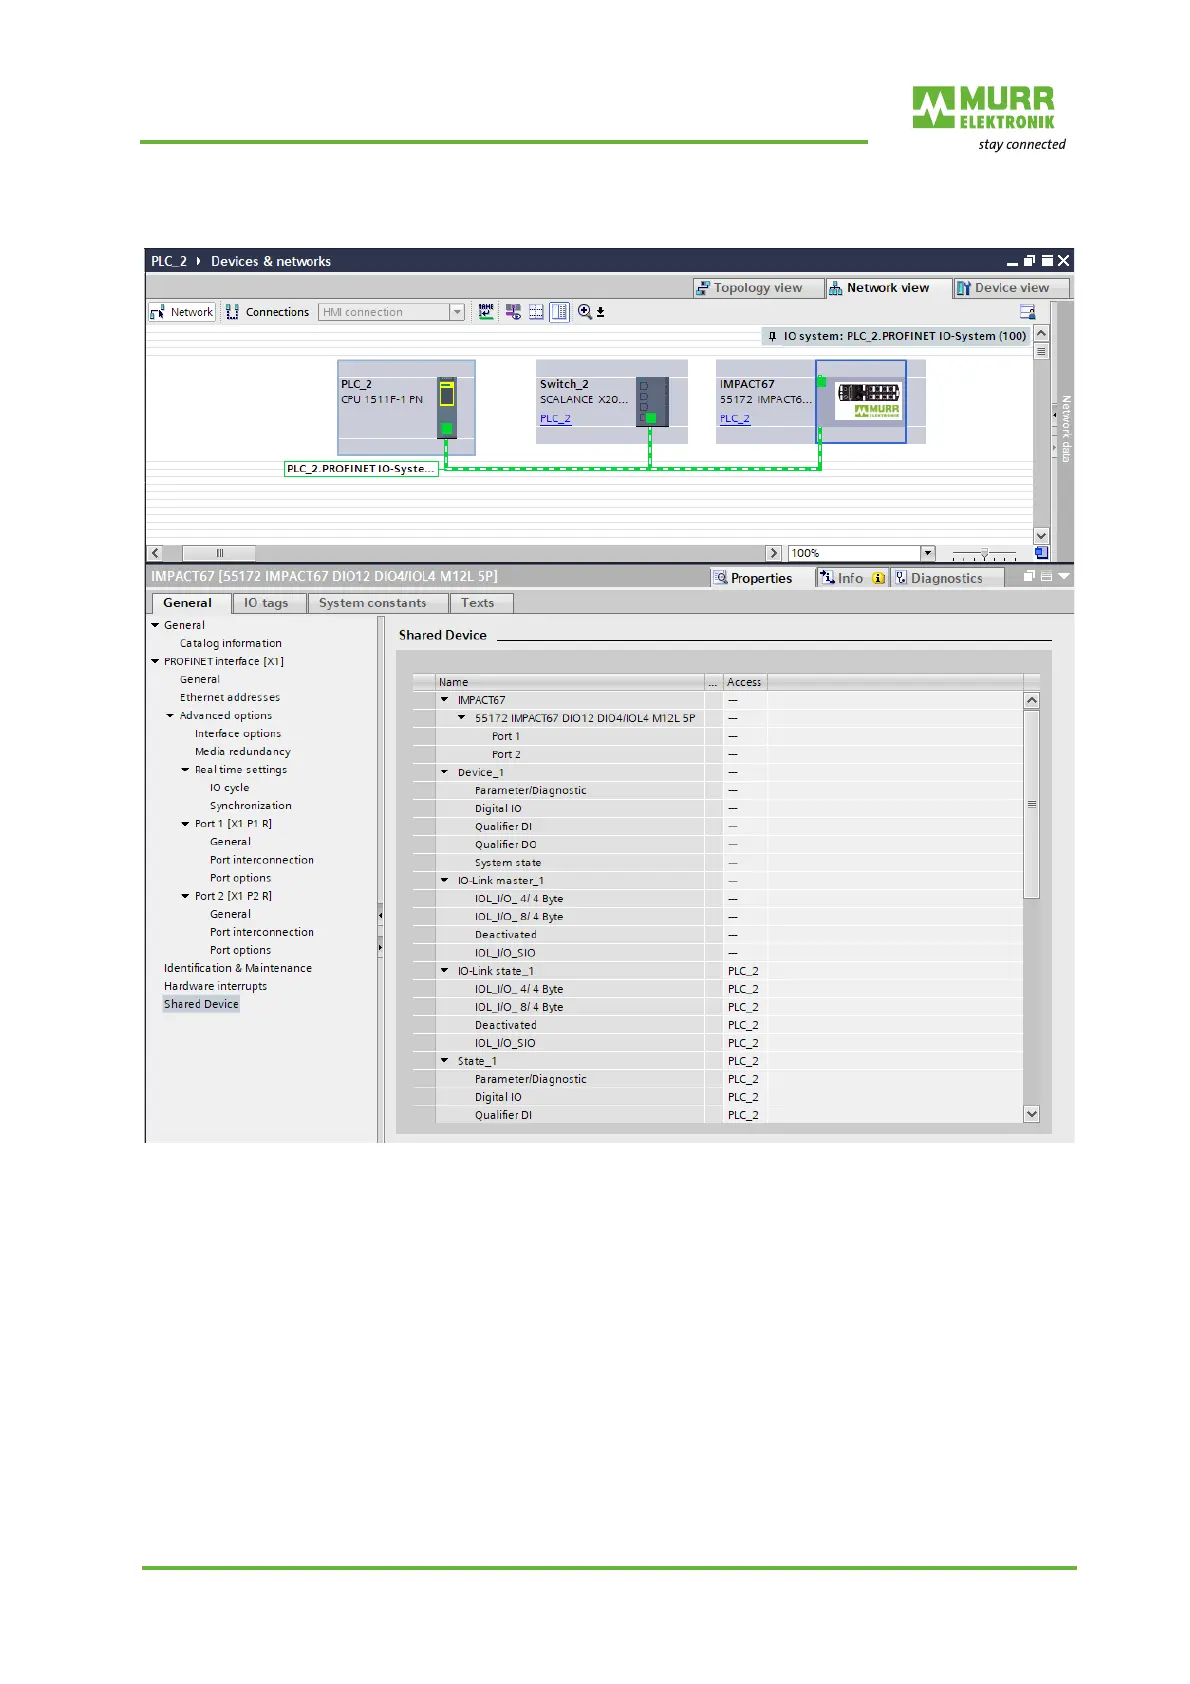Click the pin icon beside IO system label
This screenshot has height=1684, width=1190.
click(772, 336)
